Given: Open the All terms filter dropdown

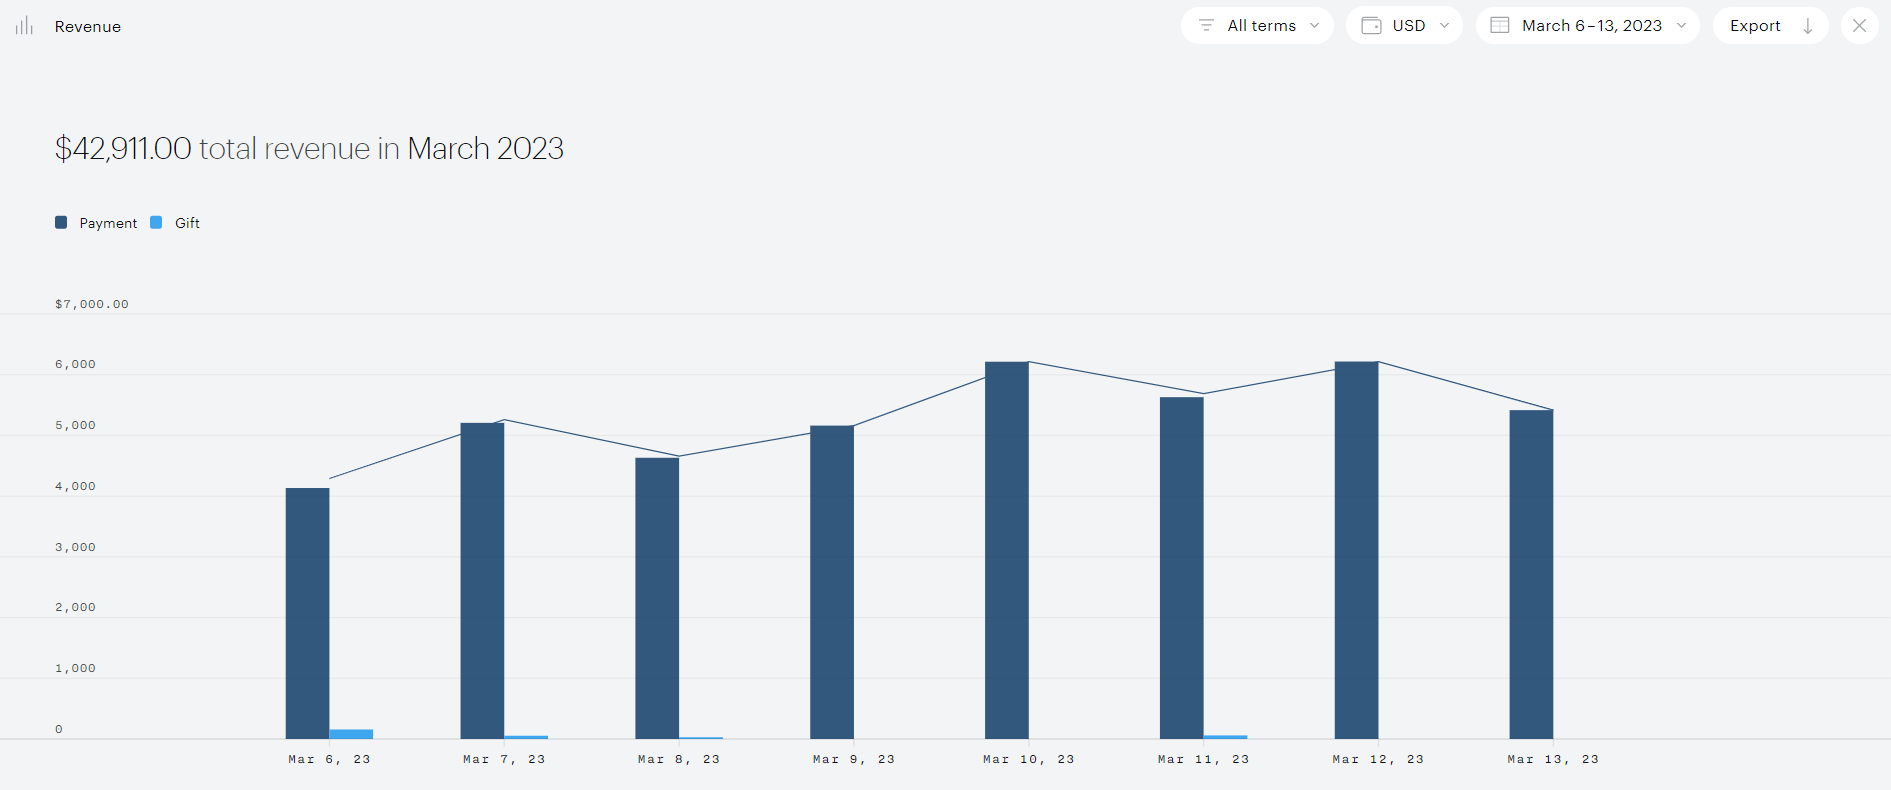Looking at the screenshot, I should (x=1257, y=26).
